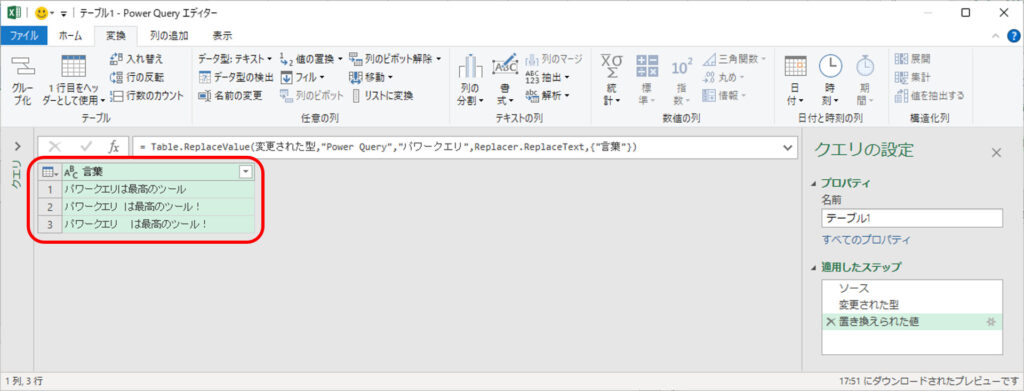Collapse the 適用したステップ section
The width and height of the screenshot is (1024, 391).
(814, 267)
